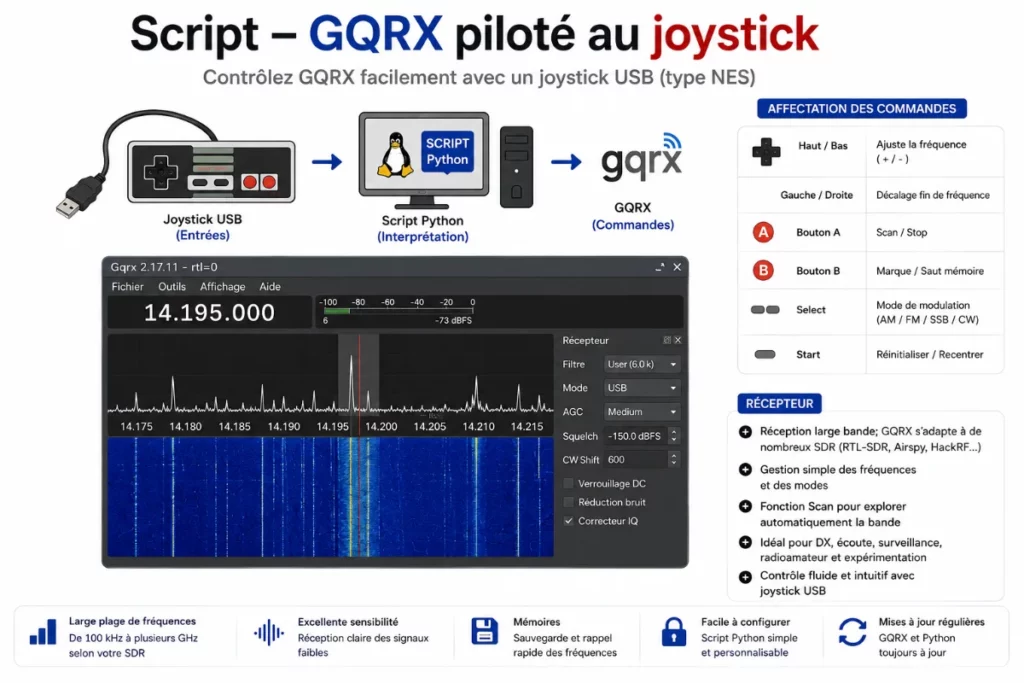The height and width of the screenshot is (683, 1024).
Task: Click the (Commandes) label under GQRX
Action: click(633, 225)
